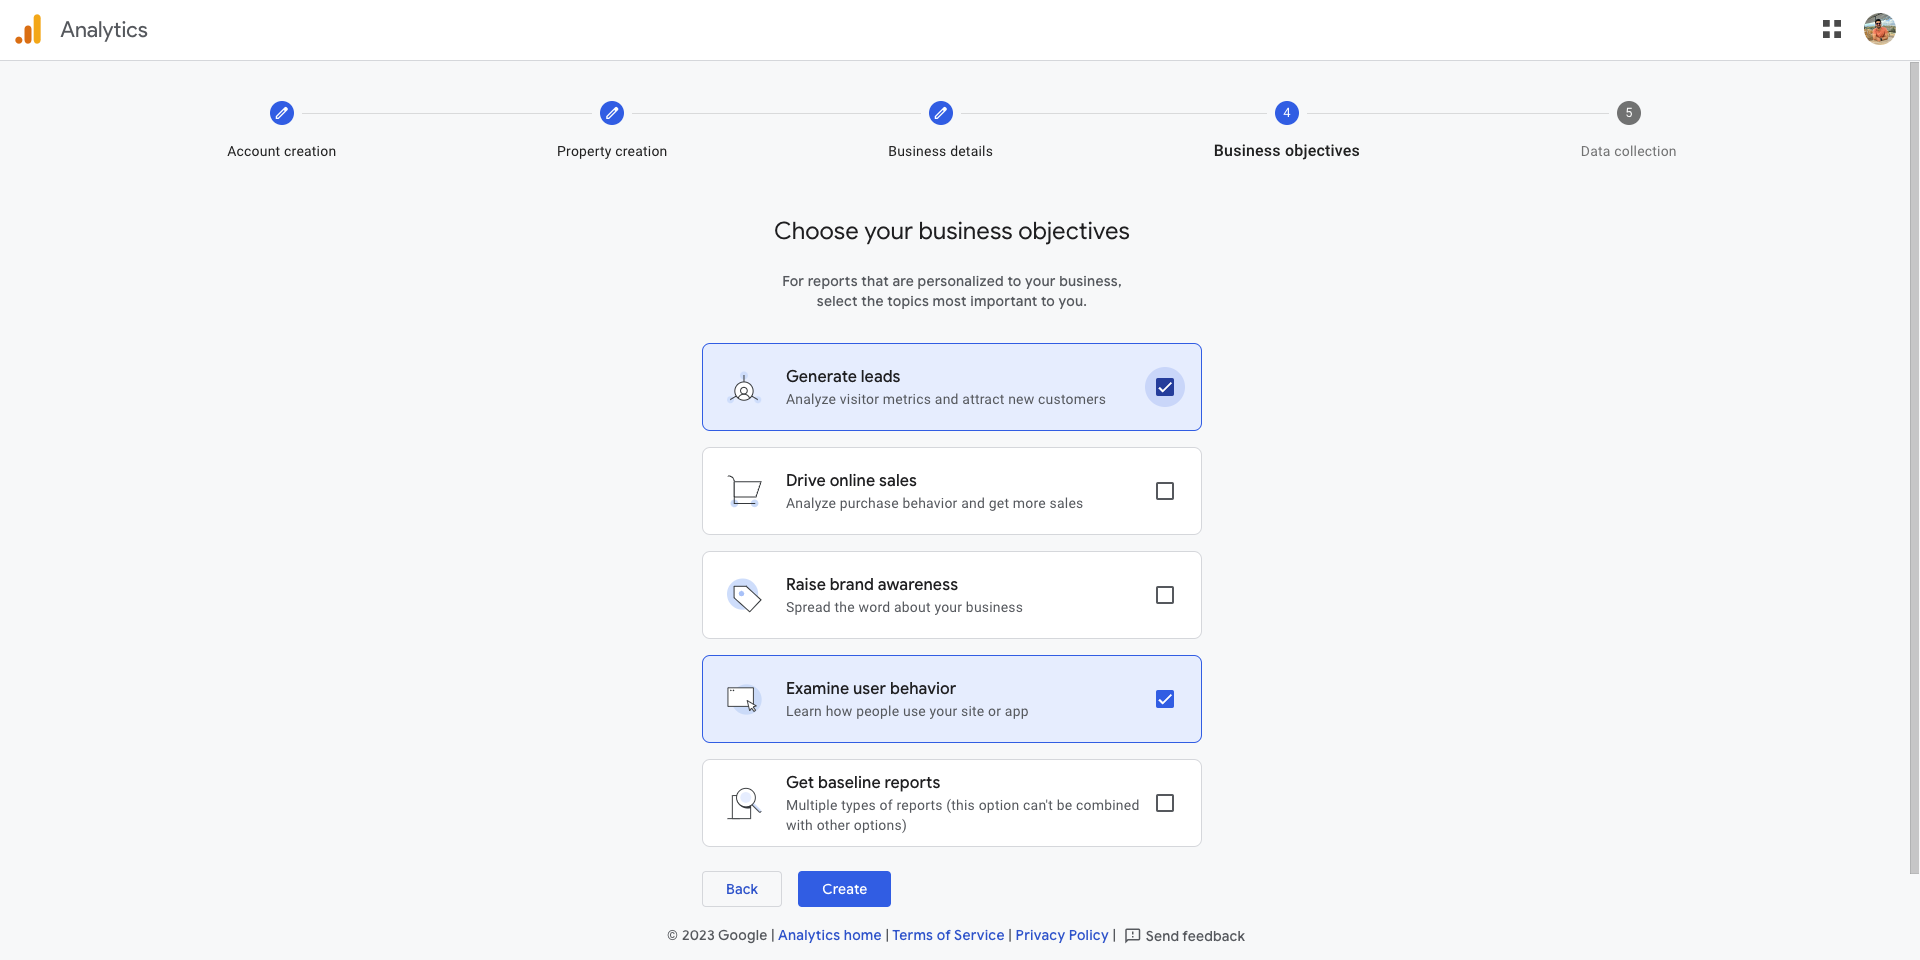This screenshot has width=1920, height=960.
Task: Open the Google apps grid icon
Action: pos(1831,30)
